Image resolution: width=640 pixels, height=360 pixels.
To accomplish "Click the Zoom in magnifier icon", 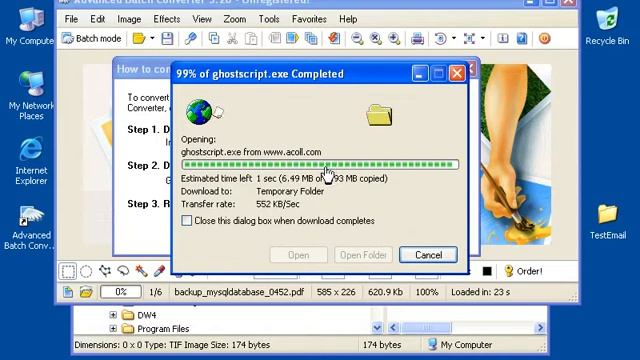I will coord(394,39).
